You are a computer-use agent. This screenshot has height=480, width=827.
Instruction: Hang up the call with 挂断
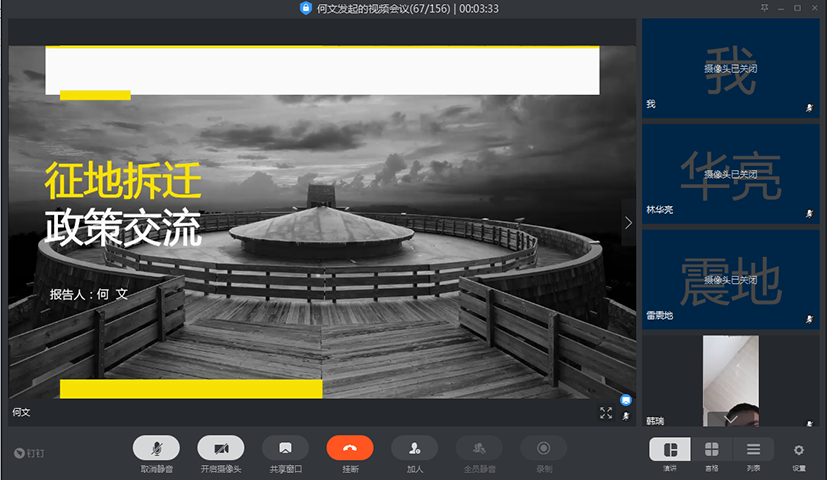pos(350,448)
